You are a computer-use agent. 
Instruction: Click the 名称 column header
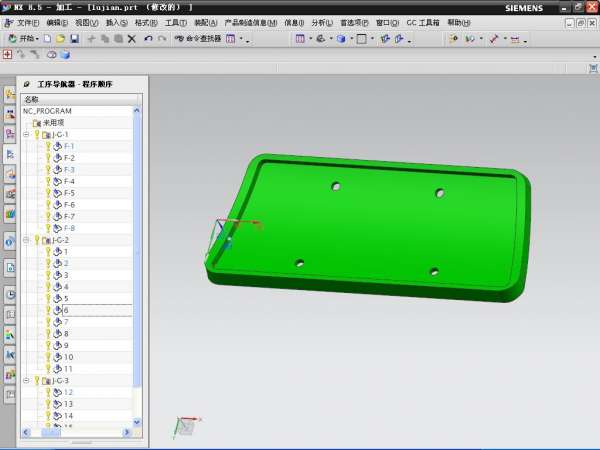pos(32,99)
